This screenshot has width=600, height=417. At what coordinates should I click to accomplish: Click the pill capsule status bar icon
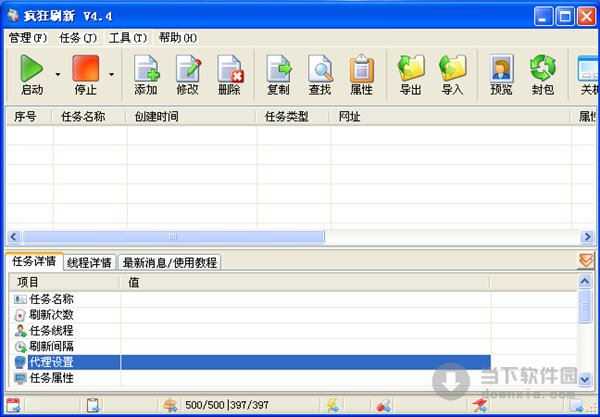click(383, 405)
